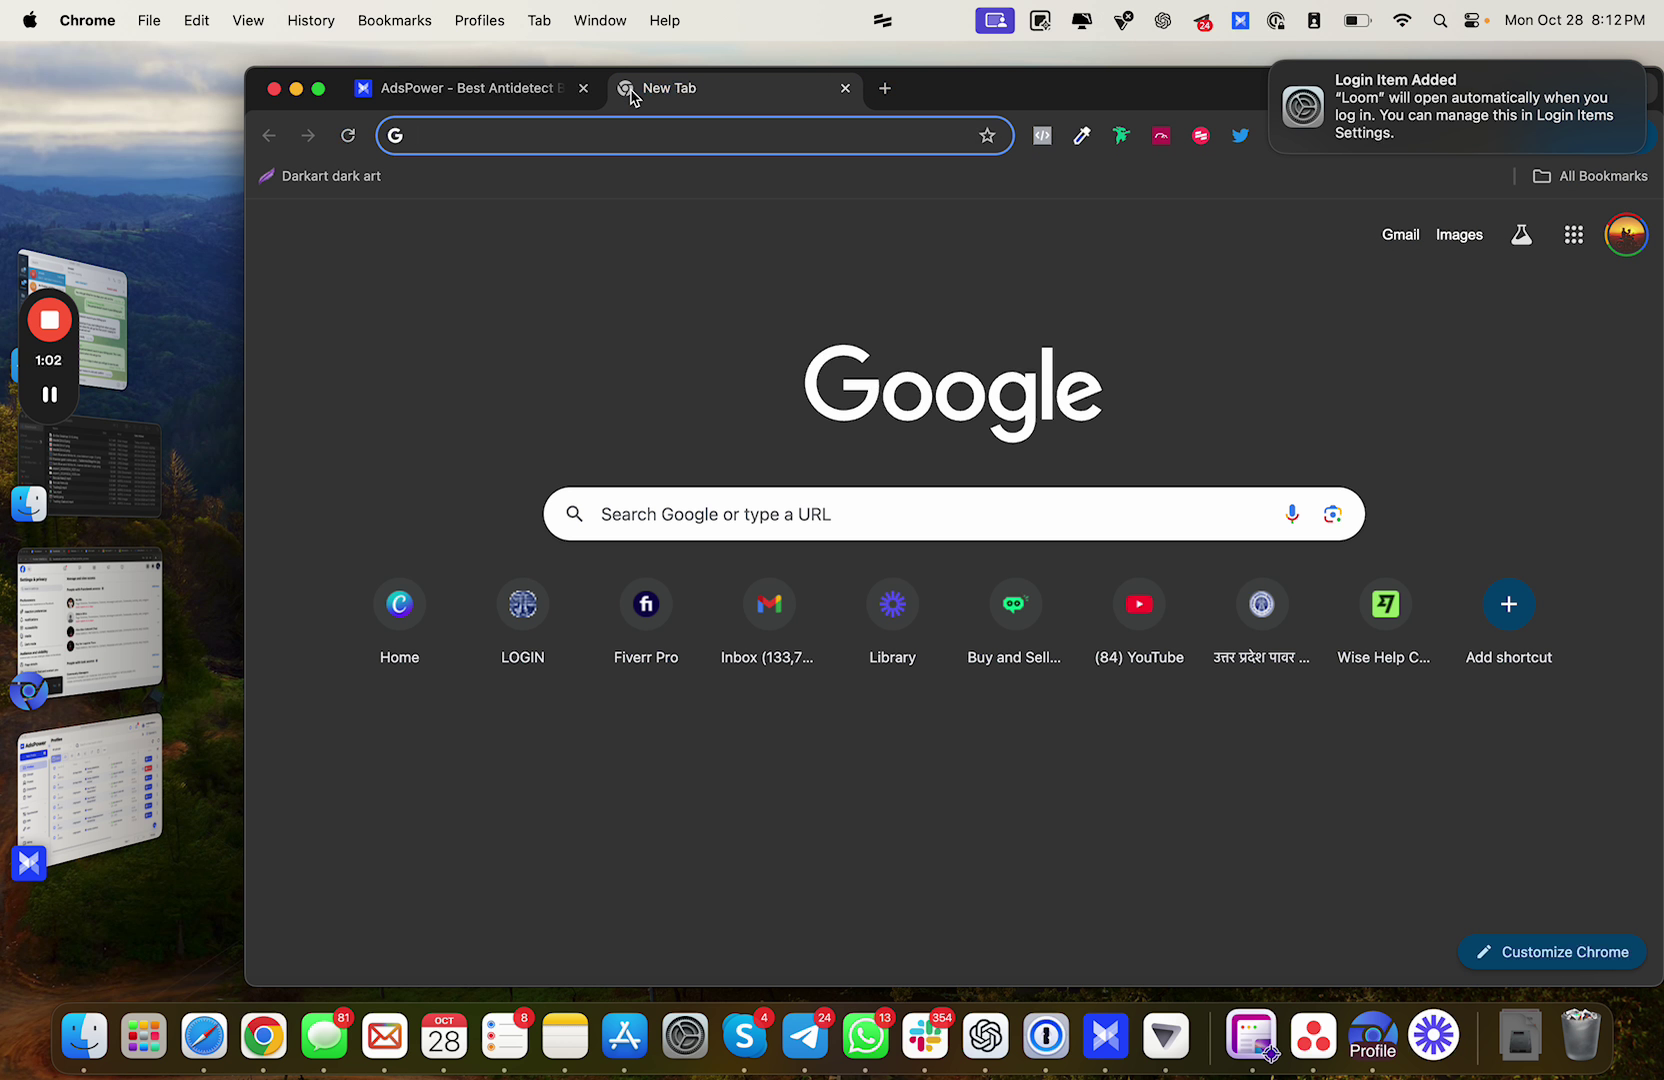Click Add shortcut button
1664x1080 pixels.
tap(1508, 621)
